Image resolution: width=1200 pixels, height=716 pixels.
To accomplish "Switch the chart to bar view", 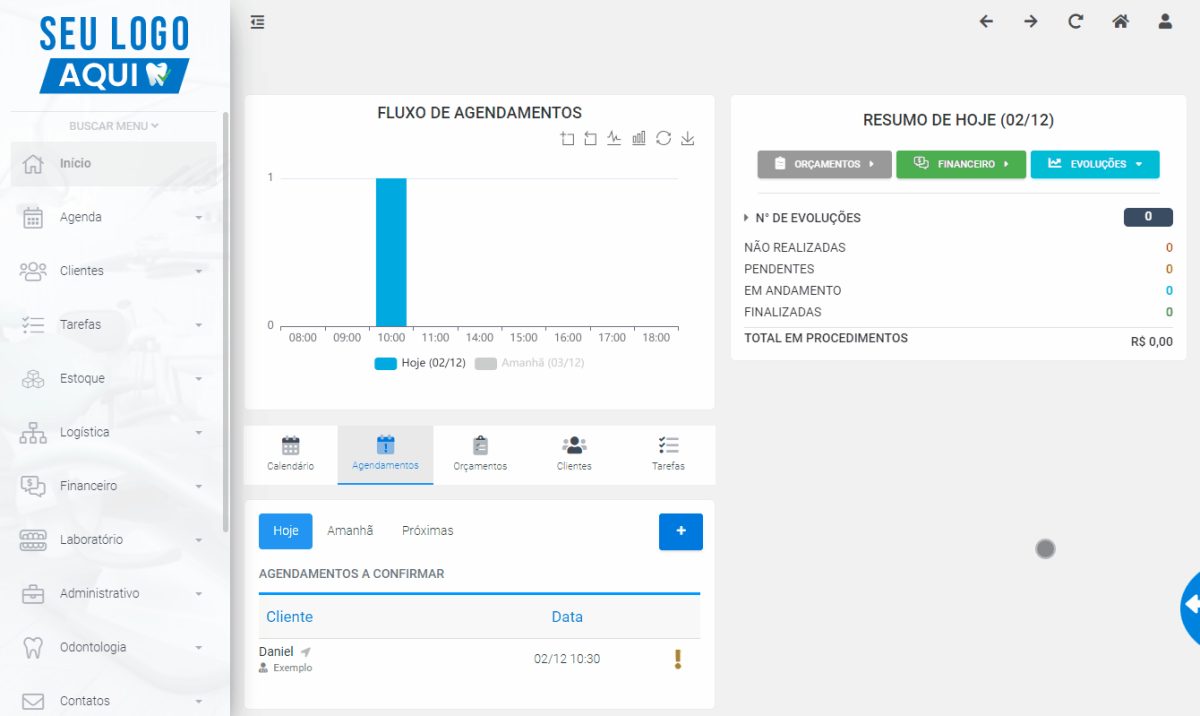I will pos(639,139).
